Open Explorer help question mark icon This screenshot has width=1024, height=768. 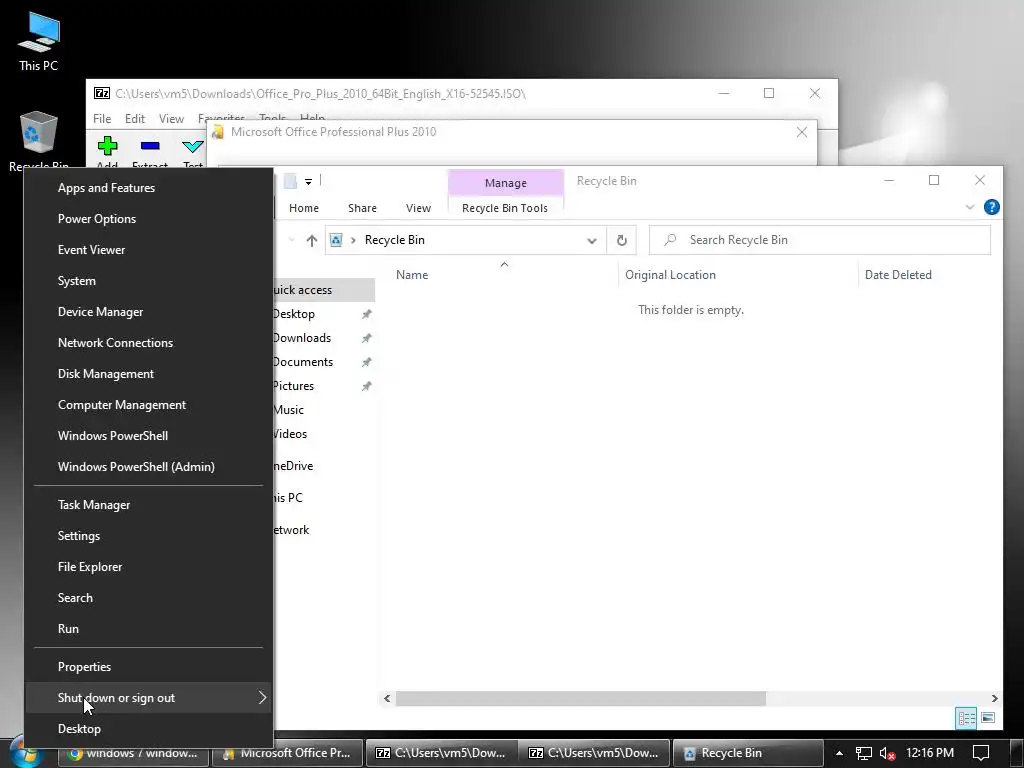coord(991,207)
